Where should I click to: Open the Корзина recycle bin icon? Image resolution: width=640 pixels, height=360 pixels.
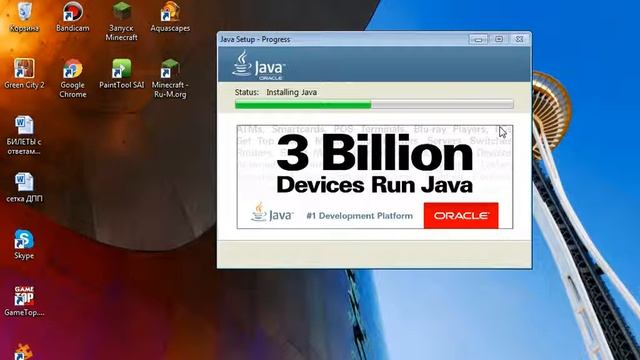point(24,16)
